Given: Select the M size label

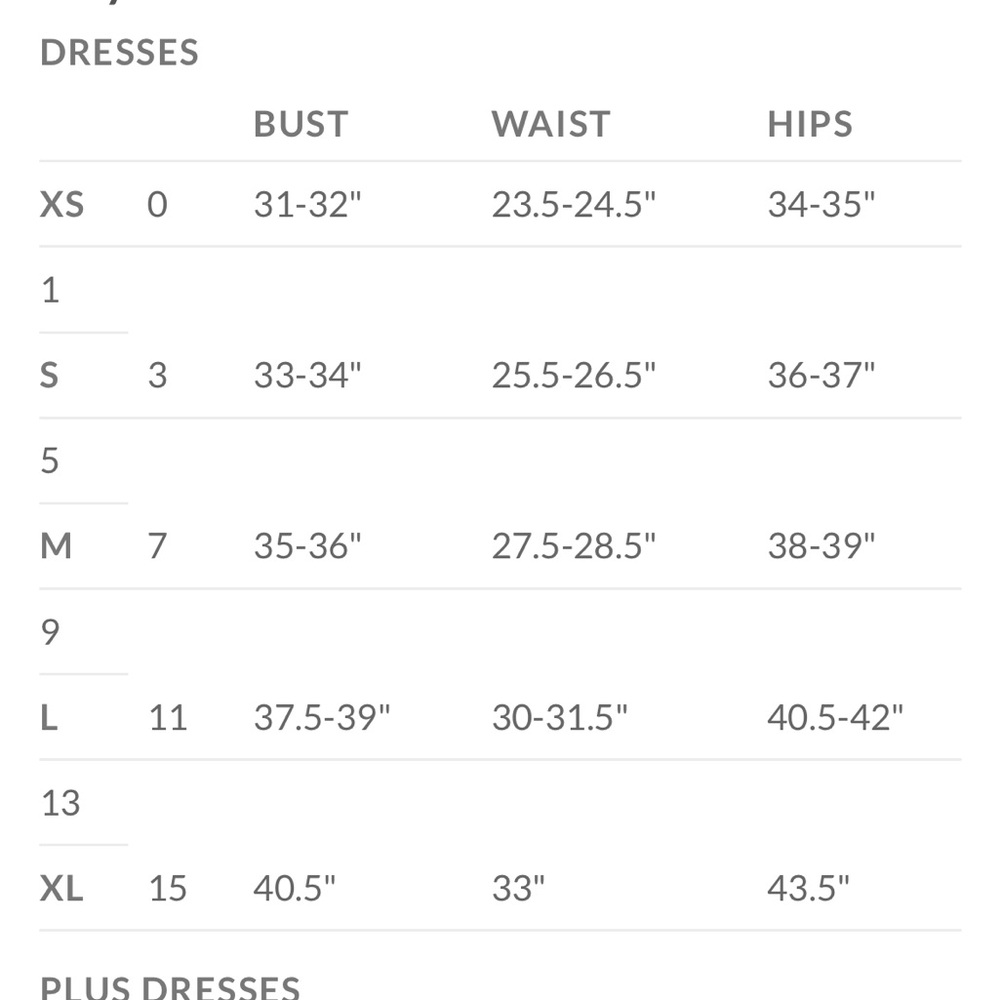Looking at the screenshot, I should click(x=56, y=546).
